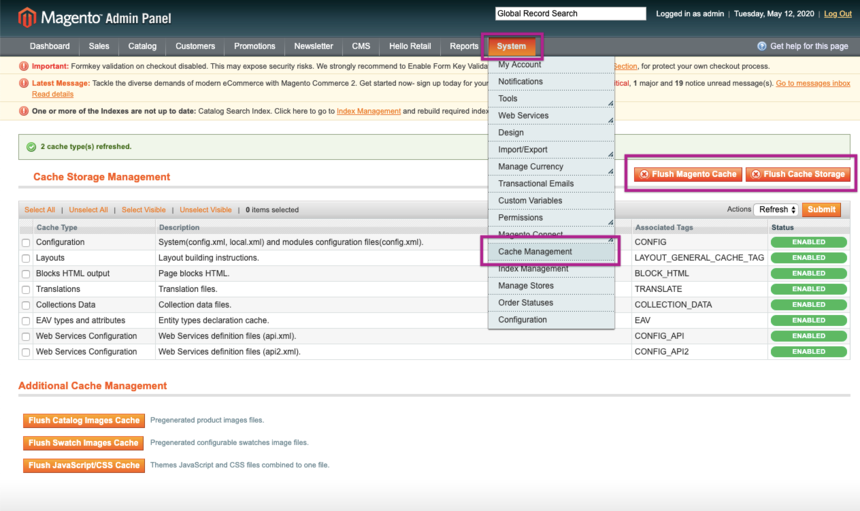Click Flush Magento Cache button

click(x=687, y=174)
